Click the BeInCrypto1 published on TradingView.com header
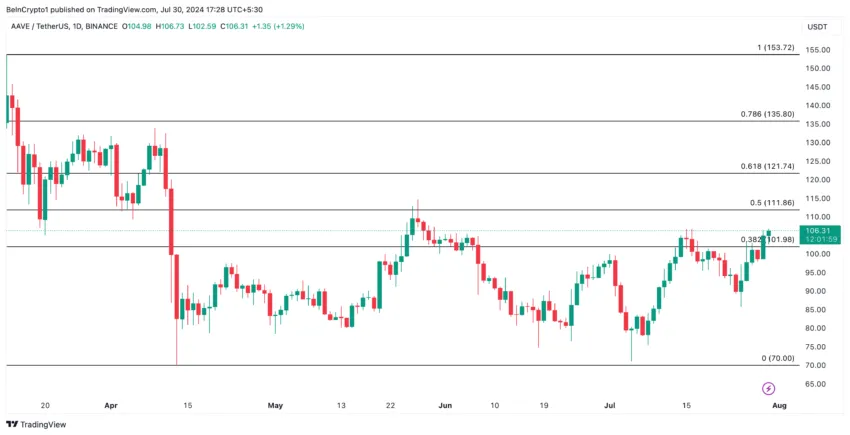850x435 pixels. 136,8
